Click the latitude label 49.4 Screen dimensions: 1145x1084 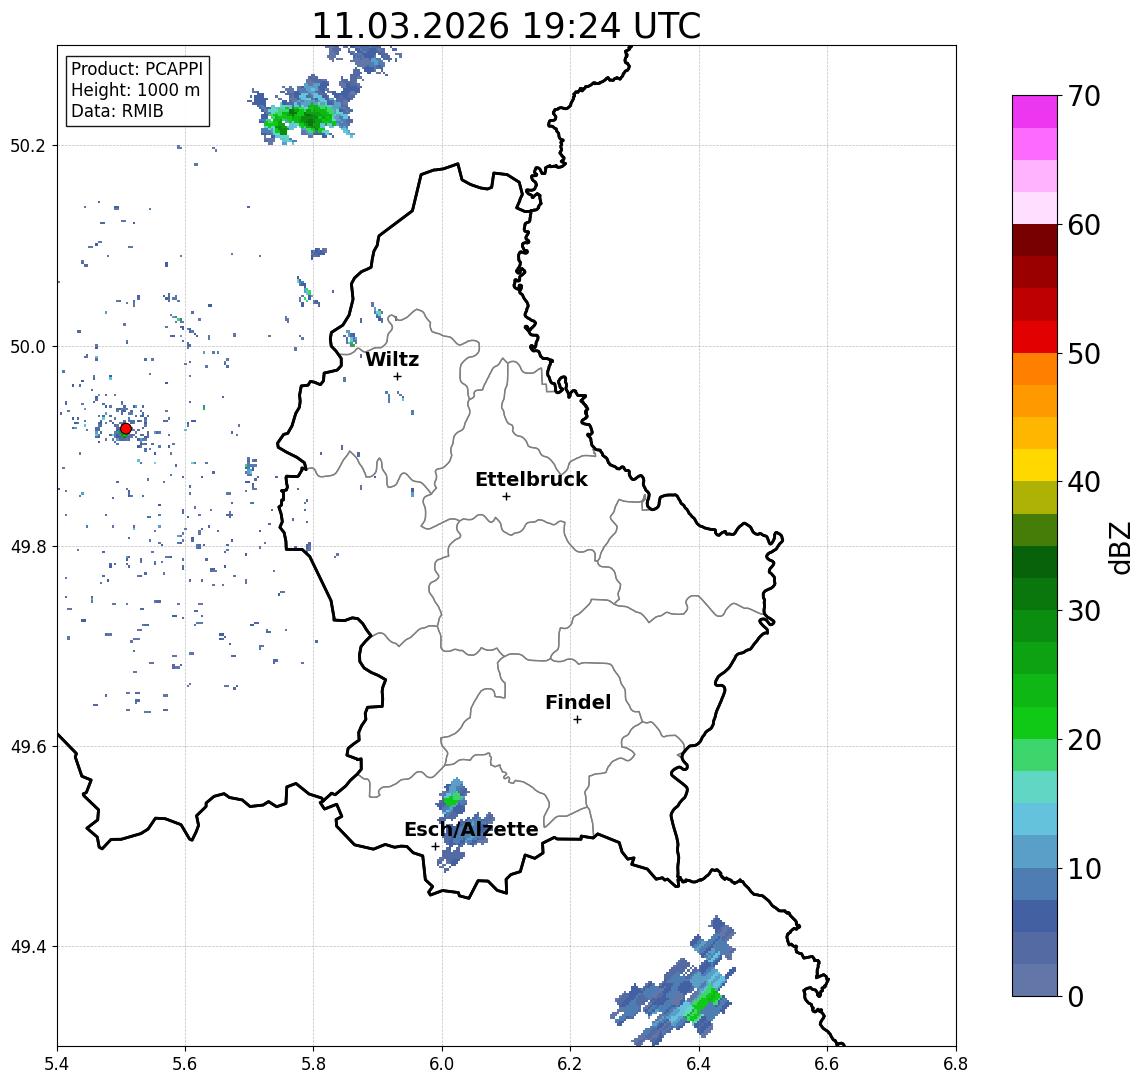(27, 947)
